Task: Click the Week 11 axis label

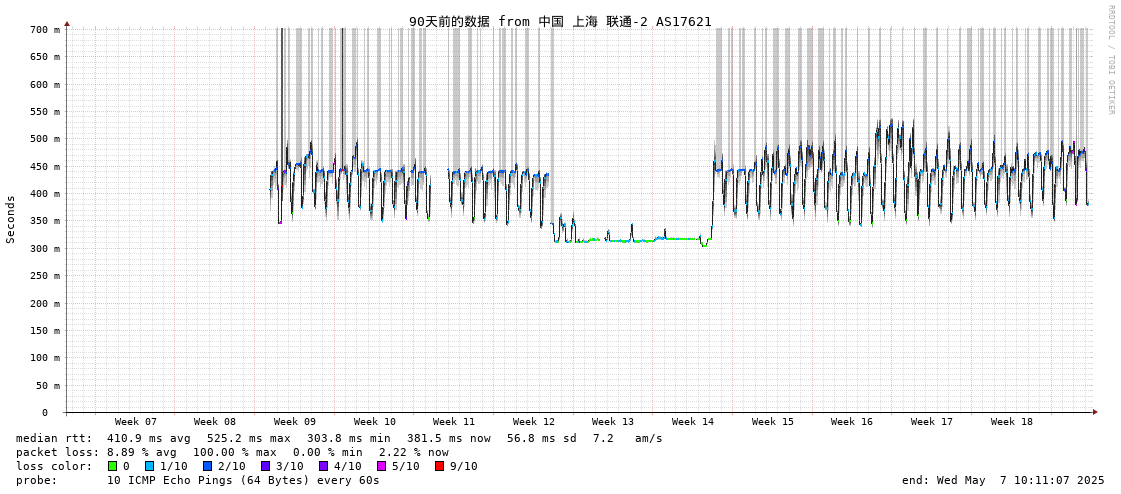Action: click(454, 422)
